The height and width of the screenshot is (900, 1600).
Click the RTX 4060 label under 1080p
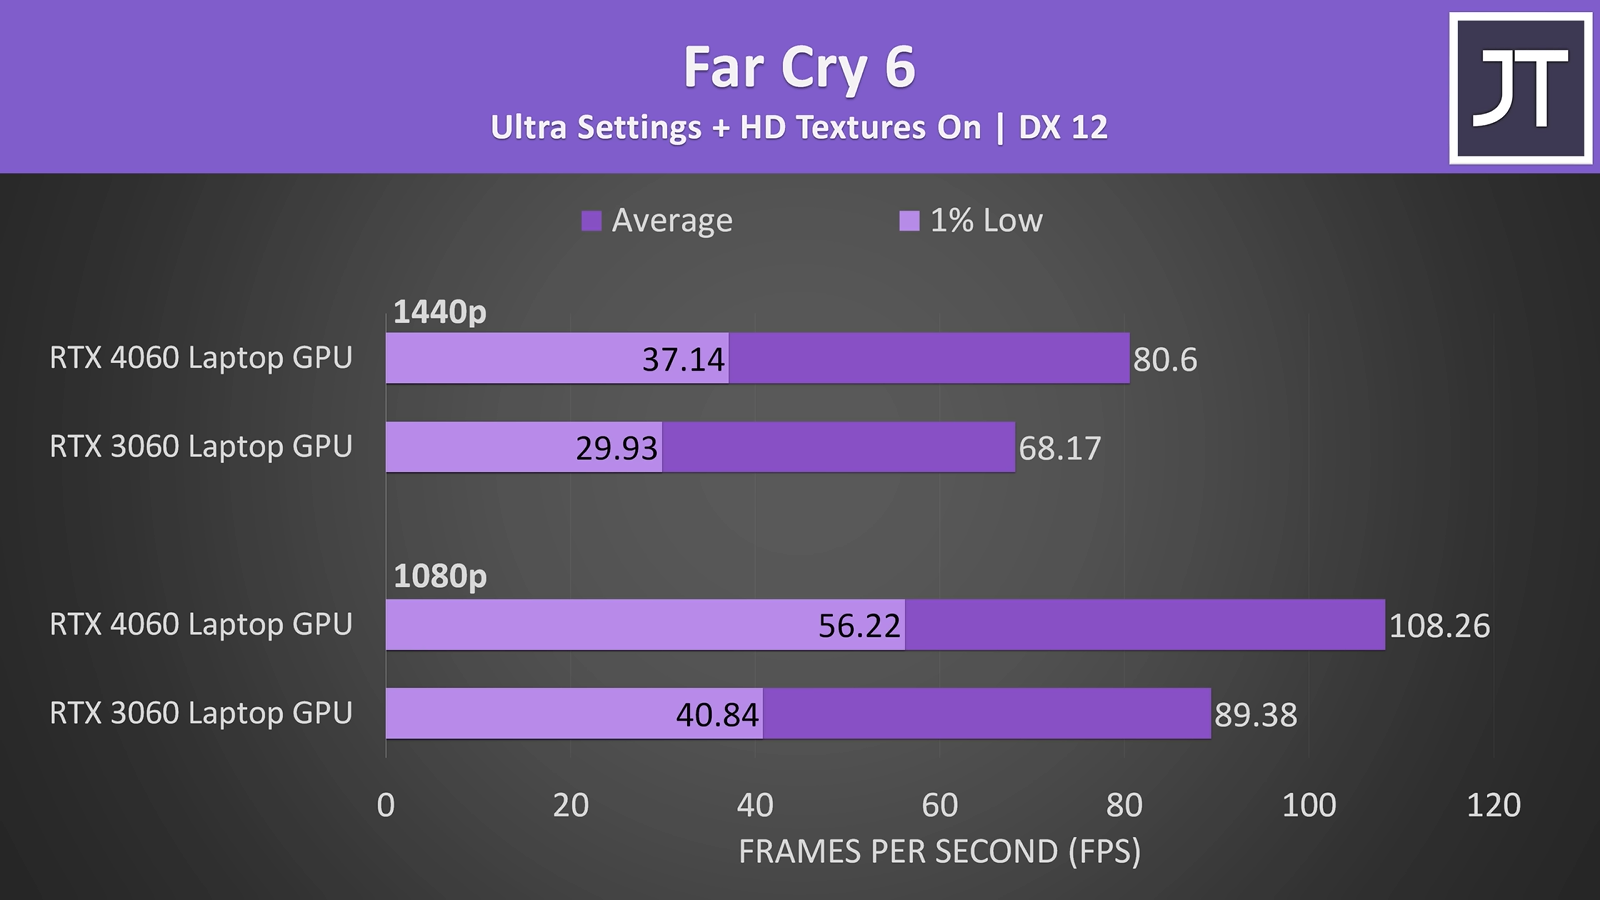[201, 625]
